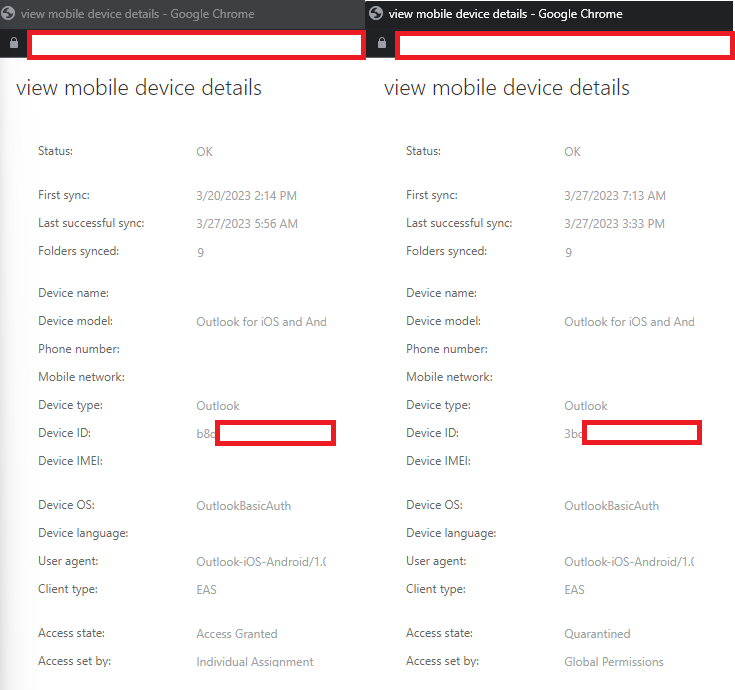Click left window Access set by label

(x=75, y=661)
